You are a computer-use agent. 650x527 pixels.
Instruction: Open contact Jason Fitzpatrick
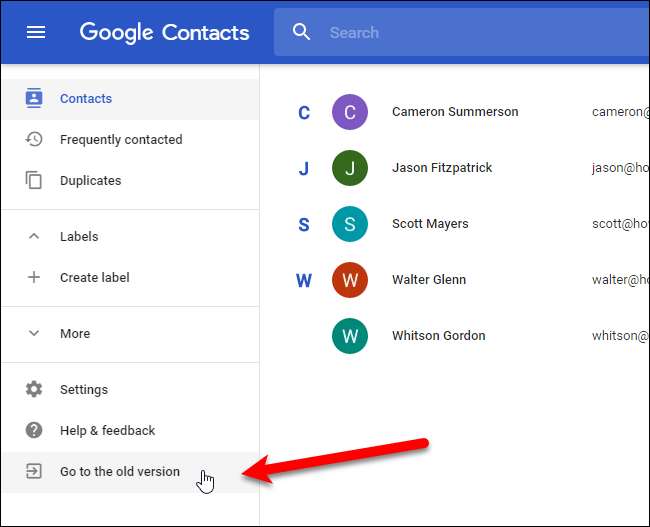click(x=442, y=168)
